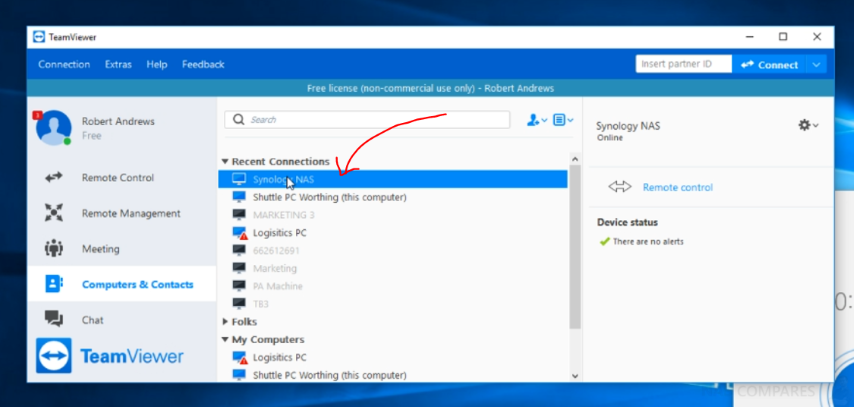The height and width of the screenshot is (407, 854).
Task: Click the contact list scrollbar up arrow
Action: (575, 159)
